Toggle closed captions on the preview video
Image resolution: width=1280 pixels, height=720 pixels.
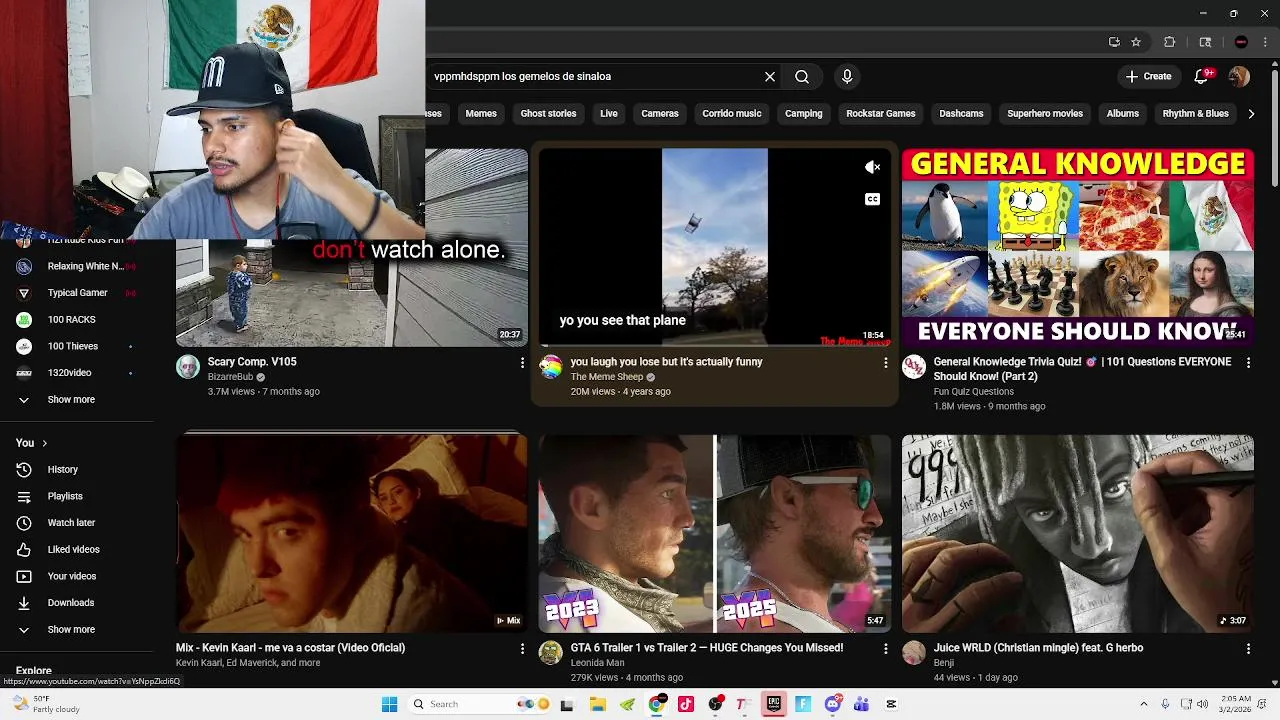coord(872,200)
